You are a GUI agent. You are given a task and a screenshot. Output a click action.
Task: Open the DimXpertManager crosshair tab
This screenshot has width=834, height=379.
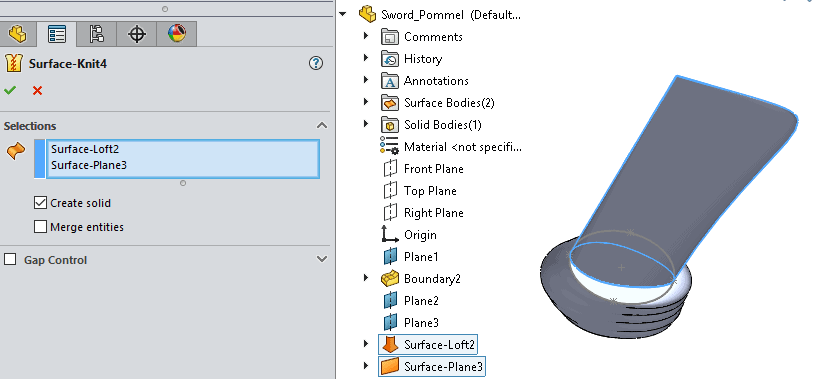(137, 34)
